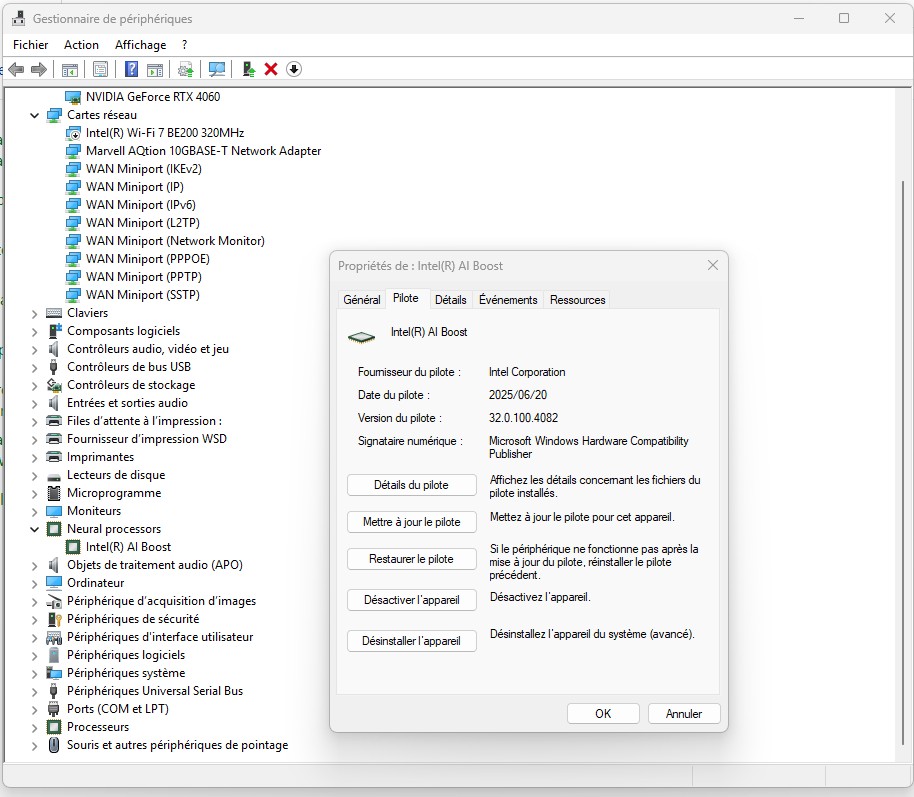914x797 pixels.
Task: Toggle the console tree pane icon
Action: coord(70,69)
